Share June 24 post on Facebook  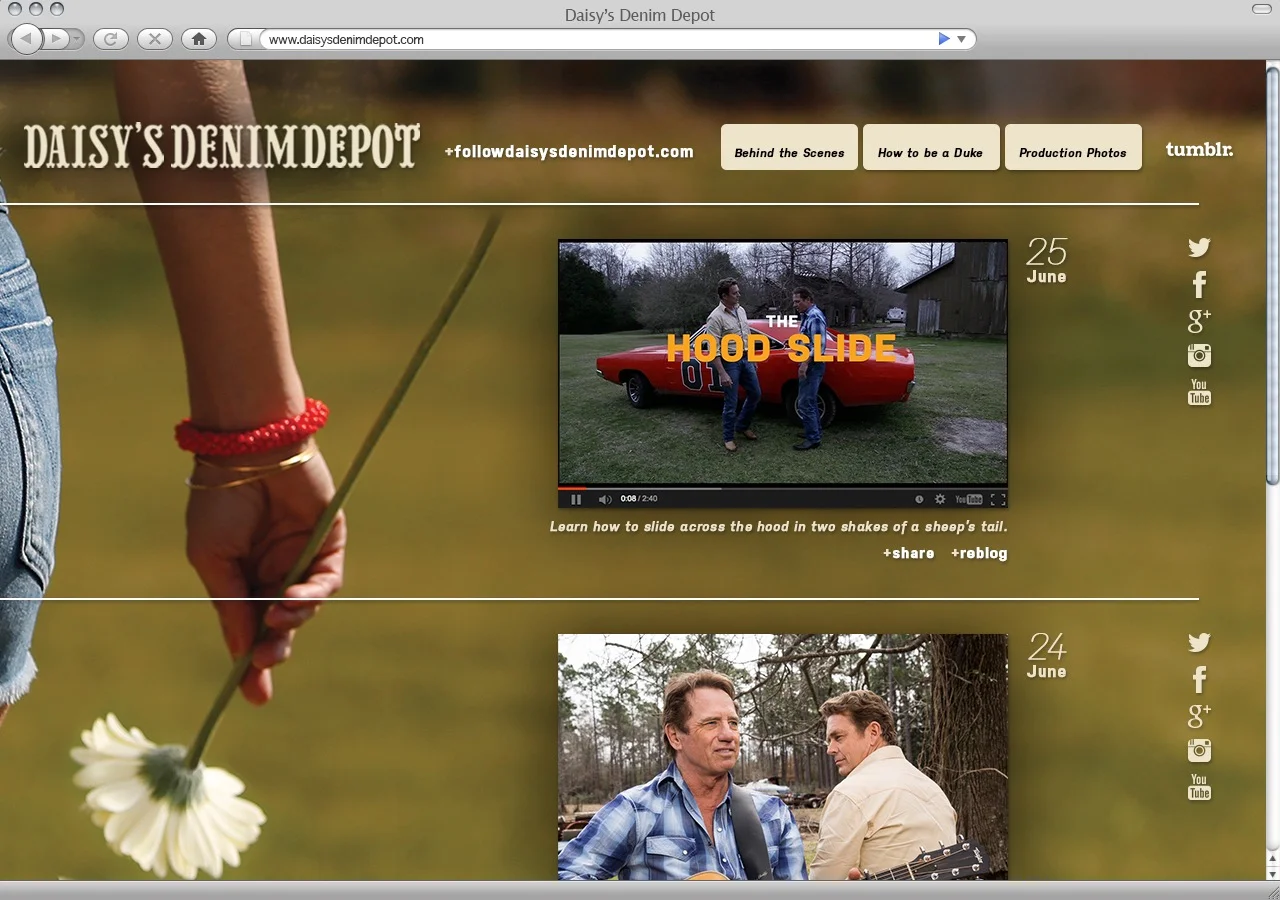[x=1199, y=679]
